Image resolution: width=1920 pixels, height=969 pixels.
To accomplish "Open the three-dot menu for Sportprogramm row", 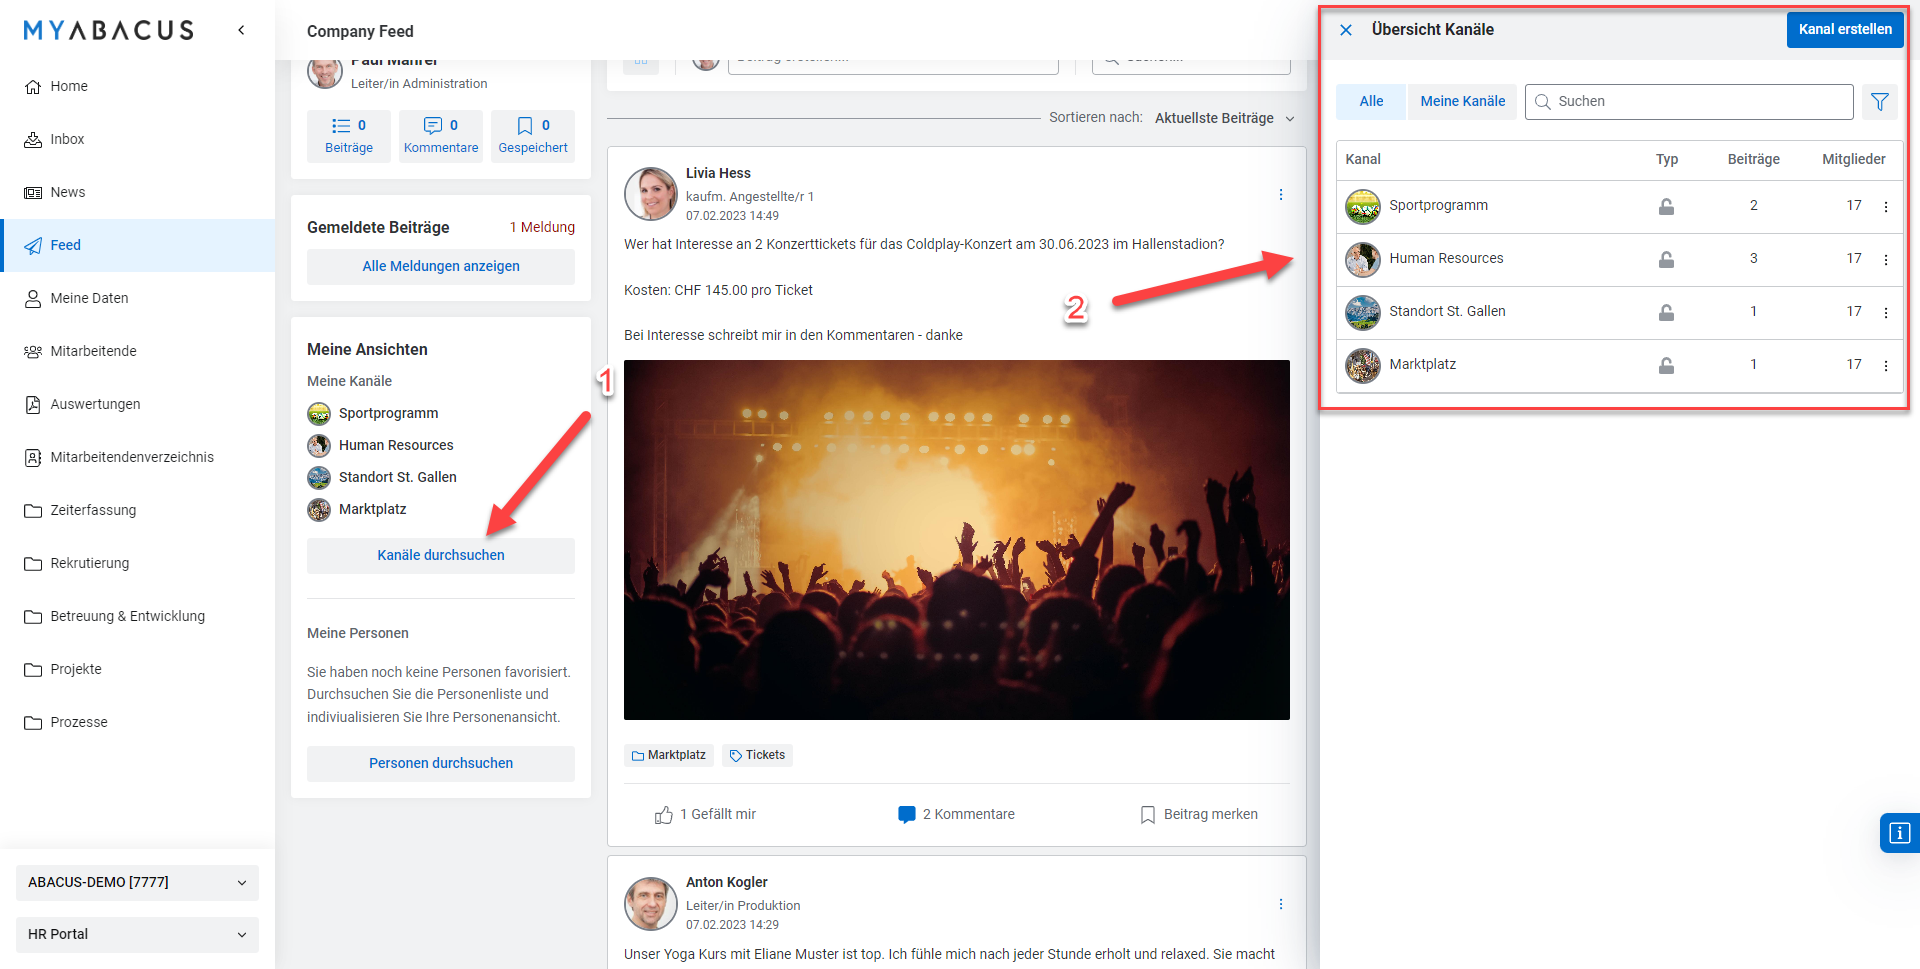I will pyautogui.click(x=1886, y=207).
